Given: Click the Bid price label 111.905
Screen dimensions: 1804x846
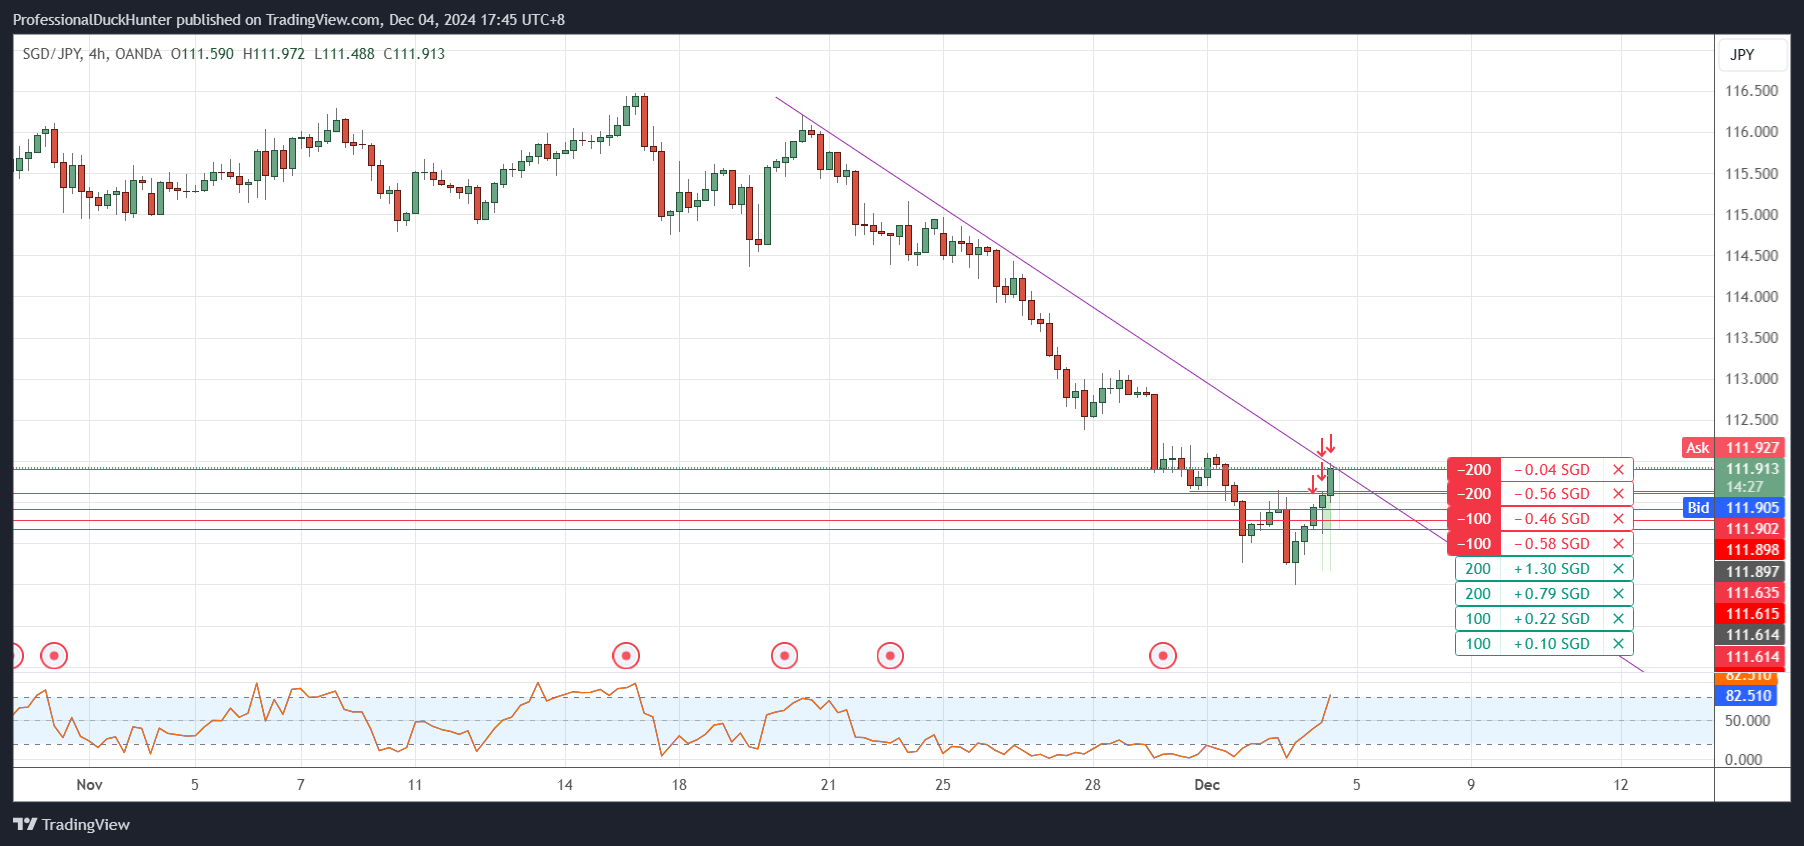Looking at the screenshot, I should pyautogui.click(x=1752, y=508).
